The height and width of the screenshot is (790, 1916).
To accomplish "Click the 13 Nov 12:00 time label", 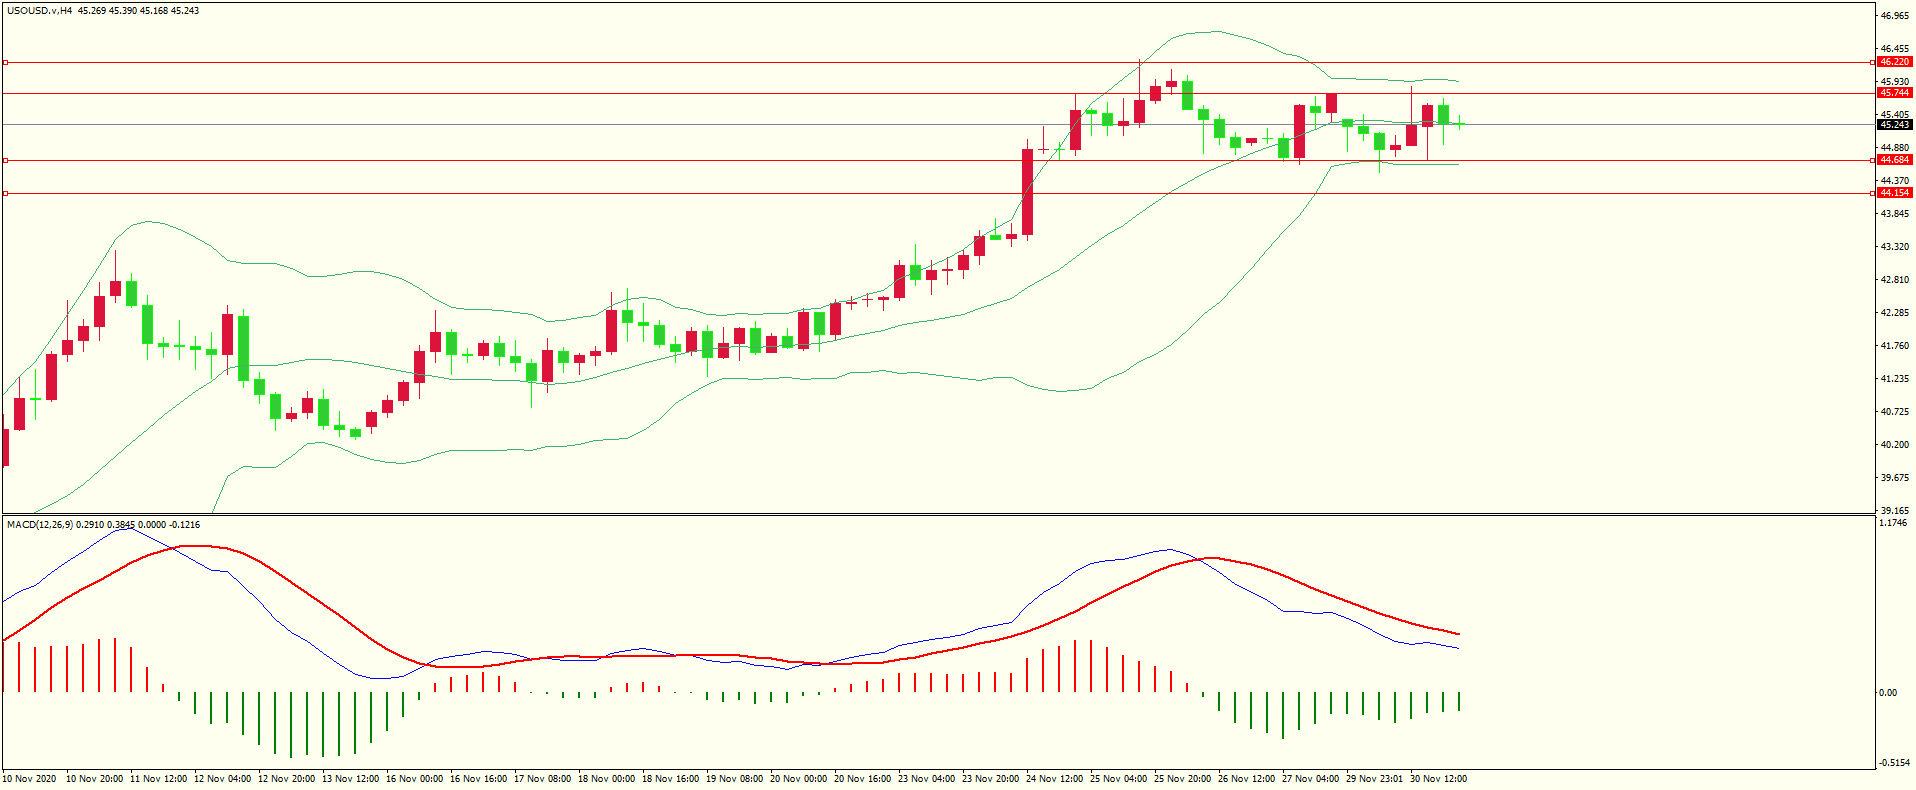I will coord(351,779).
